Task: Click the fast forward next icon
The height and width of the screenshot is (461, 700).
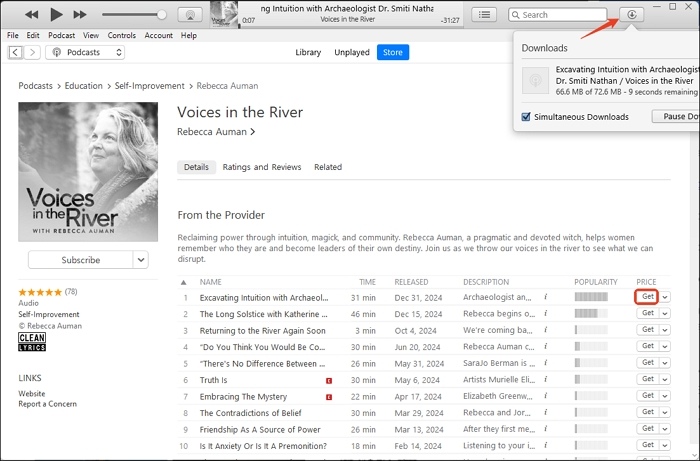Action: click(80, 15)
